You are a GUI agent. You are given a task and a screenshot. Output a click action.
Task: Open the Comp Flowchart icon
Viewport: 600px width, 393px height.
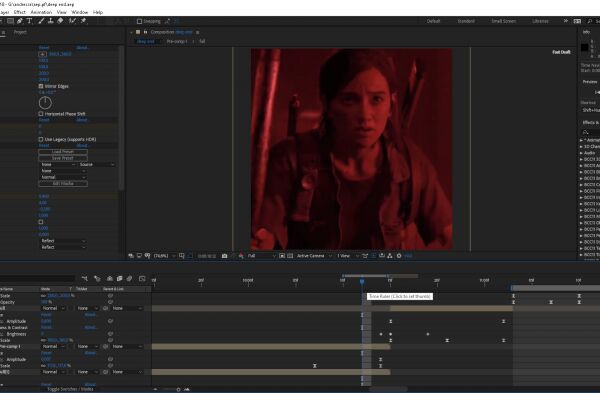pyautogui.click(x=390, y=256)
